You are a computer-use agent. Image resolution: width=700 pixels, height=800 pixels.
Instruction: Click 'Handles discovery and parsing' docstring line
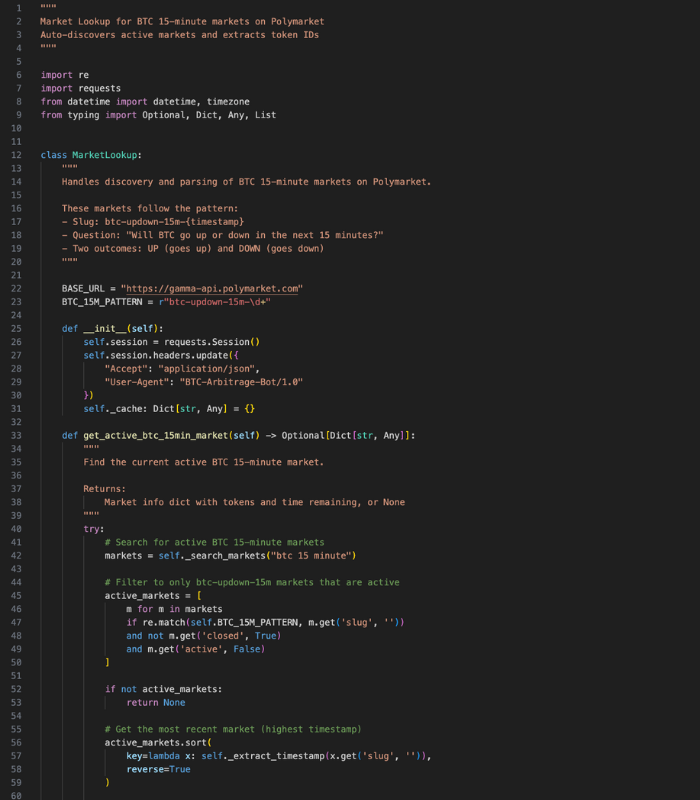click(246, 182)
